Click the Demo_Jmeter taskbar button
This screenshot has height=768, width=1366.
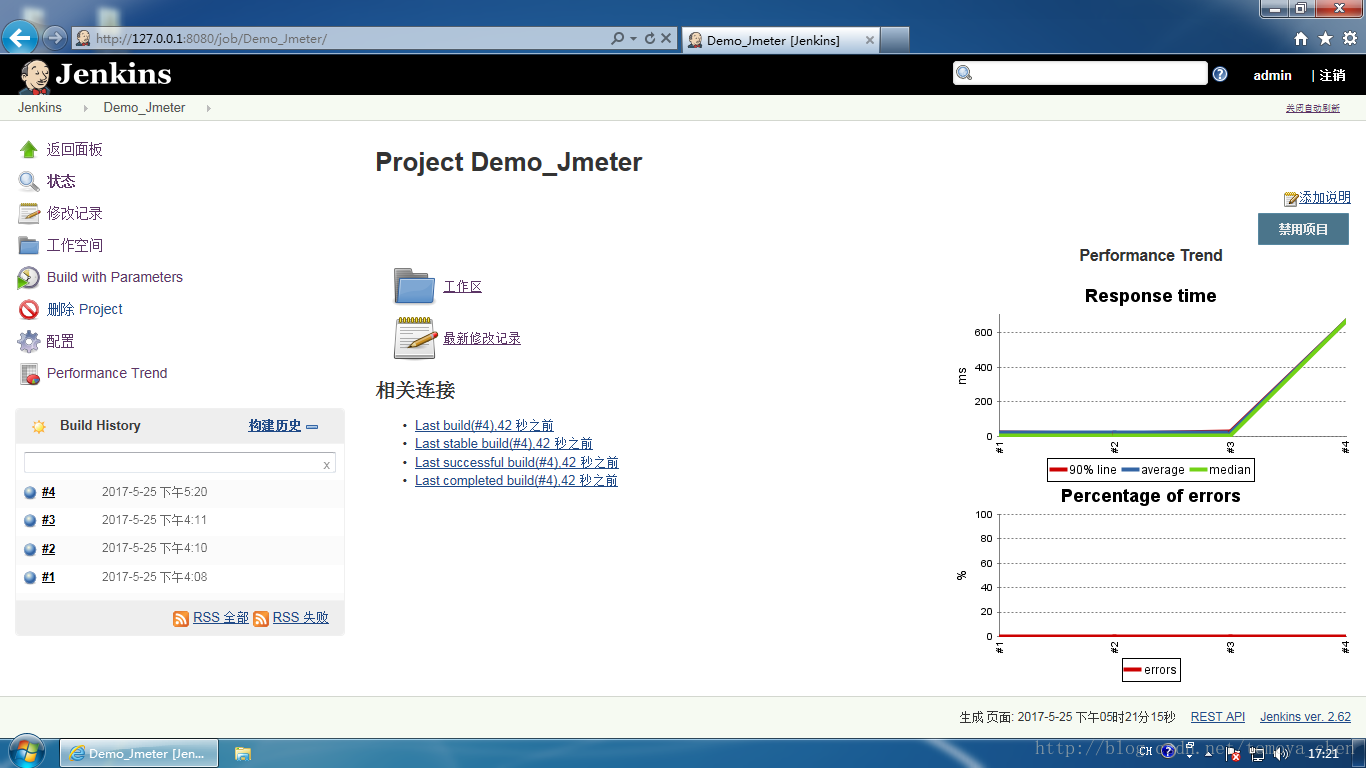pyautogui.click(x=139, y=754)
